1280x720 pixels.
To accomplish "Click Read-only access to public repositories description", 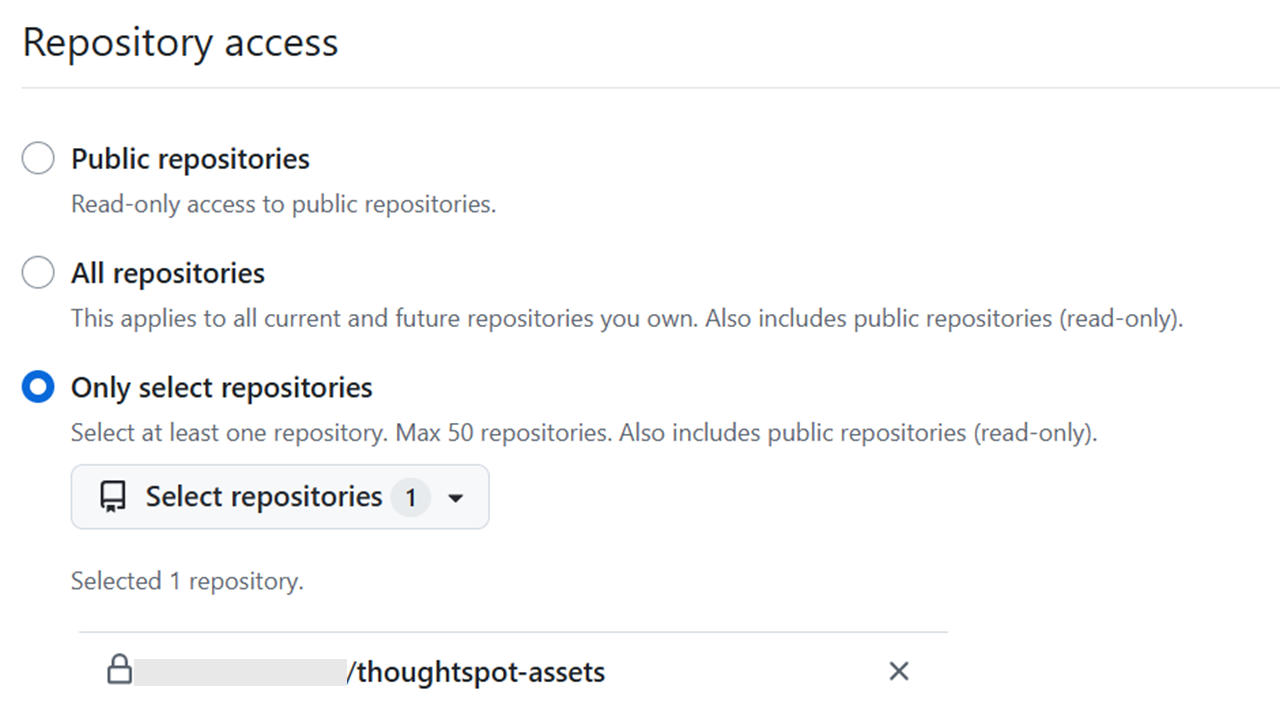I will 284,204.
